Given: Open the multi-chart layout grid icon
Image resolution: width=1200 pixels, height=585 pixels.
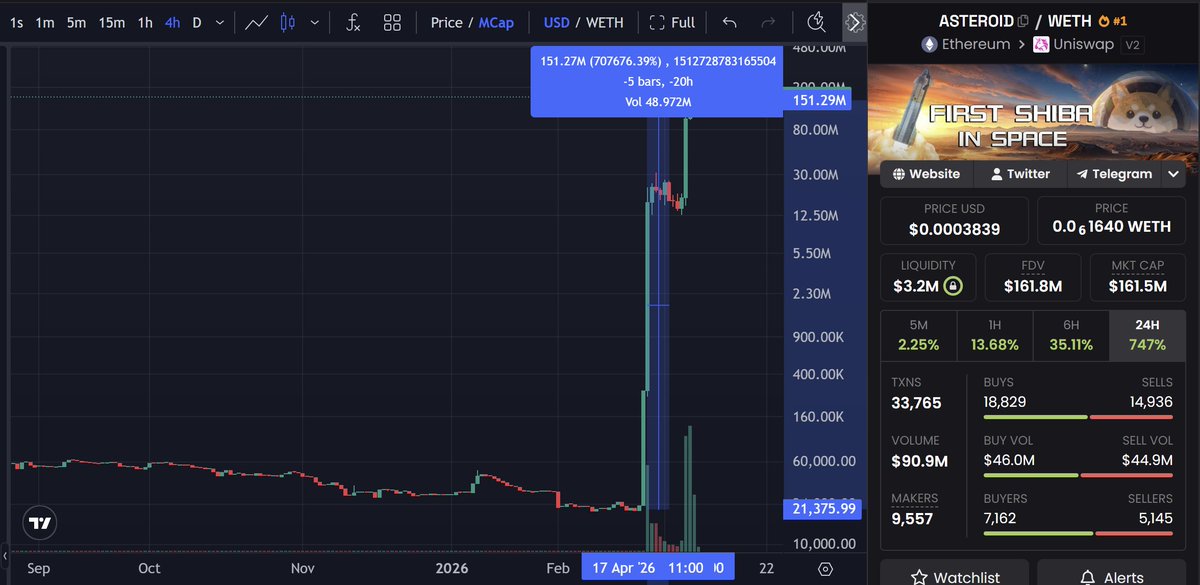Looking at the screenshot, I should pyautogui.click(x=392, y=22).
